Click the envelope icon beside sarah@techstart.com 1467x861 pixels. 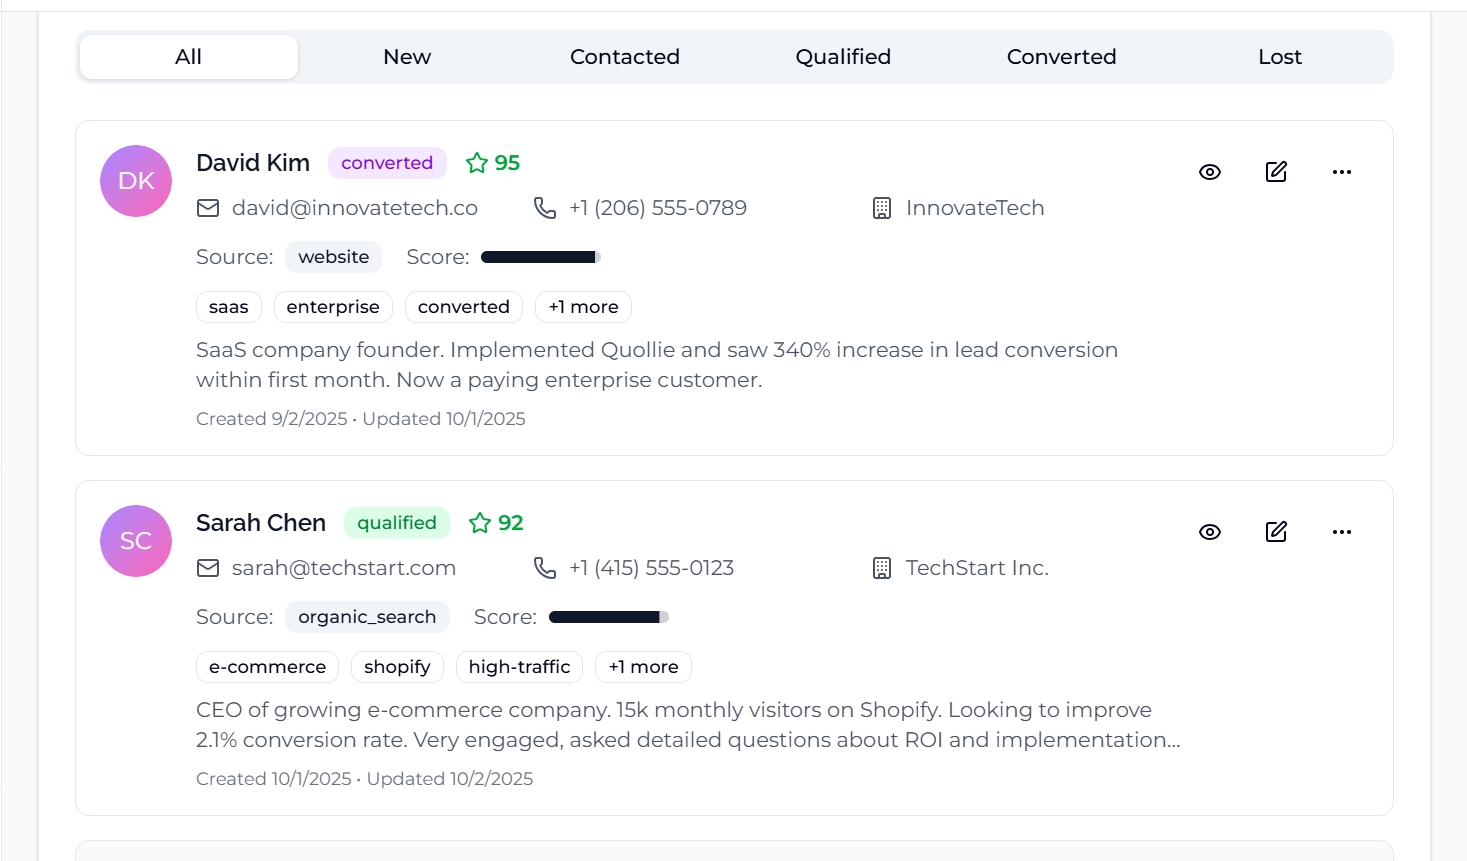(x=208, y=568)
